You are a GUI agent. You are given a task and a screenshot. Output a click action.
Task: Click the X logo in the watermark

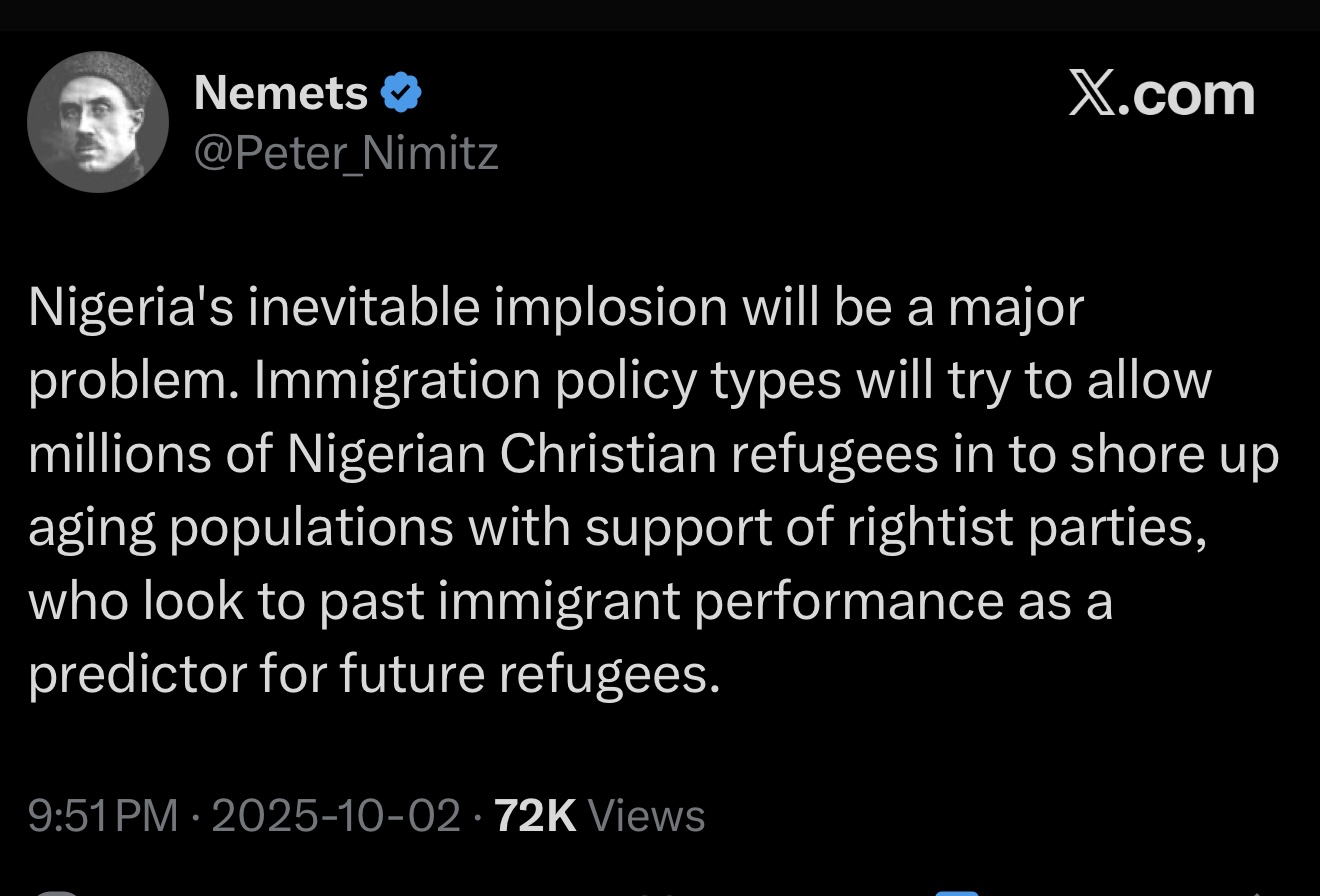(x=1092, y=95)
